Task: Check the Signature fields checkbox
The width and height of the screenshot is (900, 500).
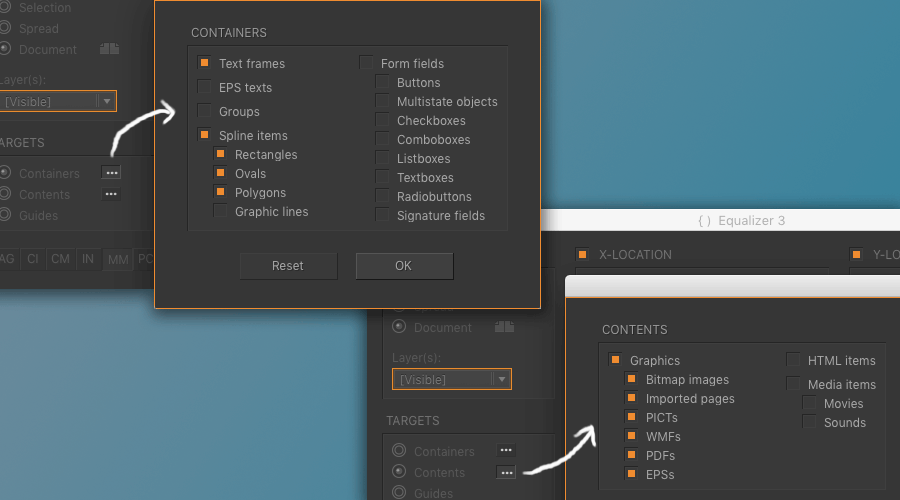Action: pyautogui.click(x=383, y=215)
